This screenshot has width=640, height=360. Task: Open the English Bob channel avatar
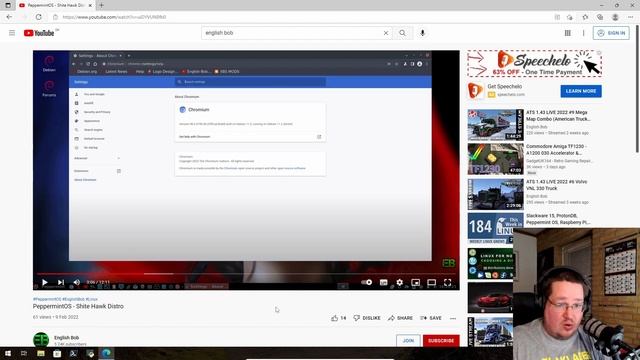pos(41,340)
